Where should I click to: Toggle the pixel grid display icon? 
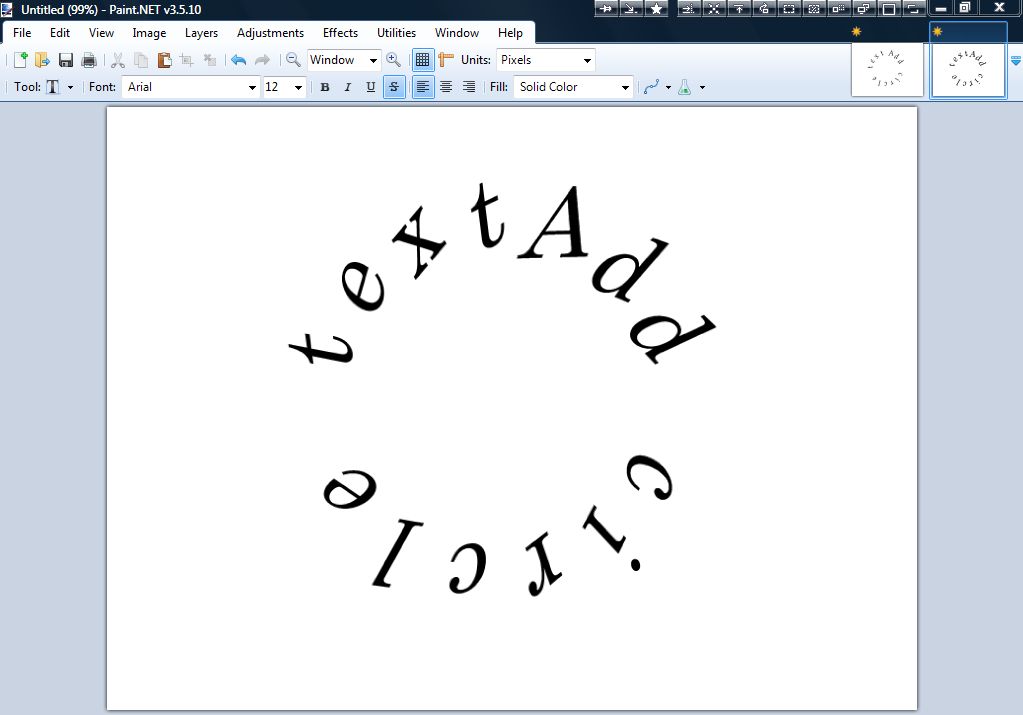tap(423, 60)
